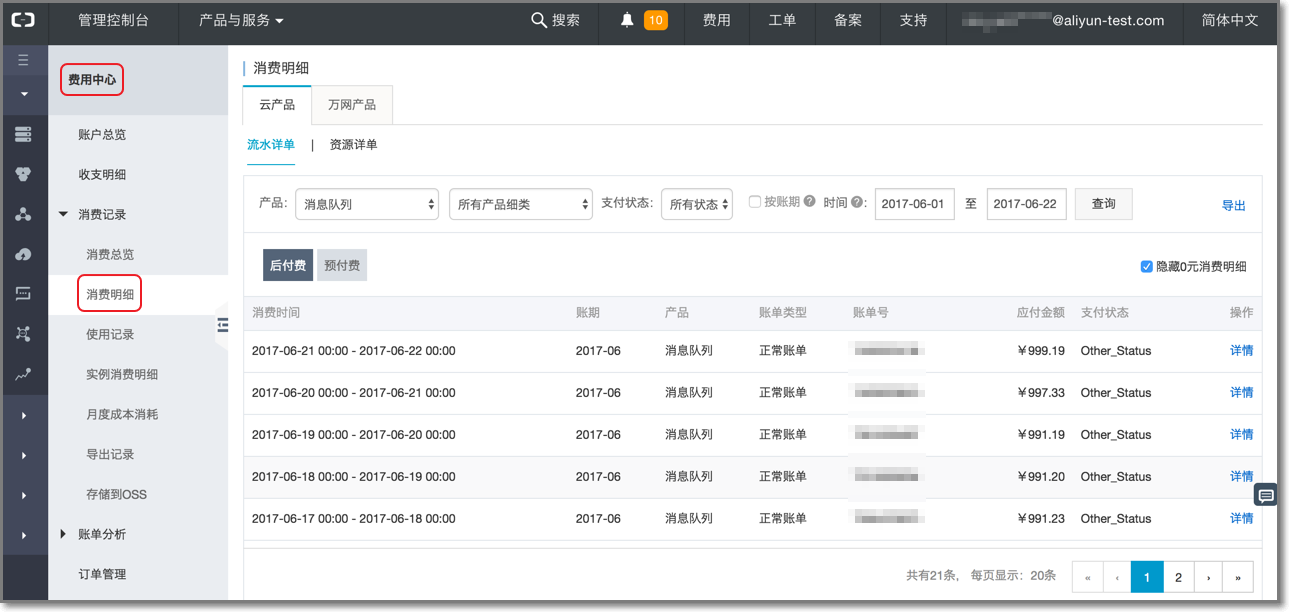Click the orange 10 notification badge
This screenshot has height=612, width=1289.
point(656,20)
